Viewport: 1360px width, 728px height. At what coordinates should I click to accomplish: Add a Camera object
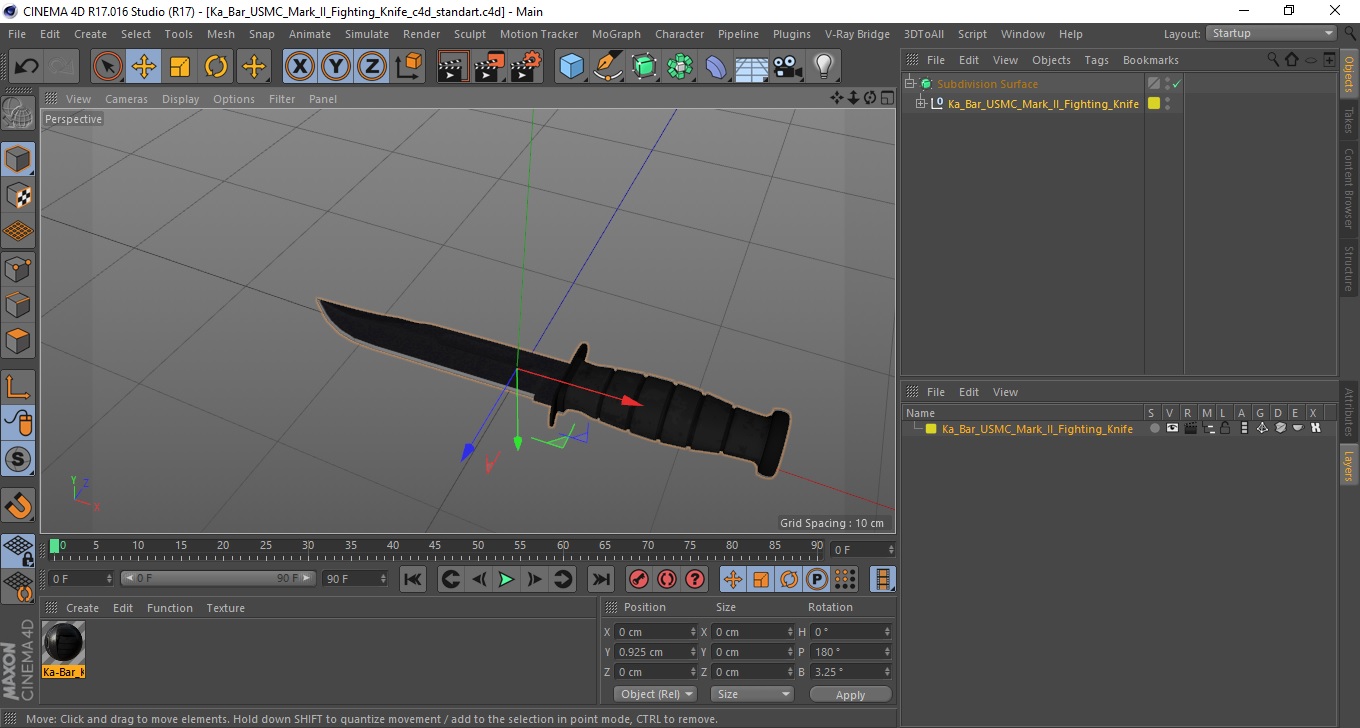[787, 67]
